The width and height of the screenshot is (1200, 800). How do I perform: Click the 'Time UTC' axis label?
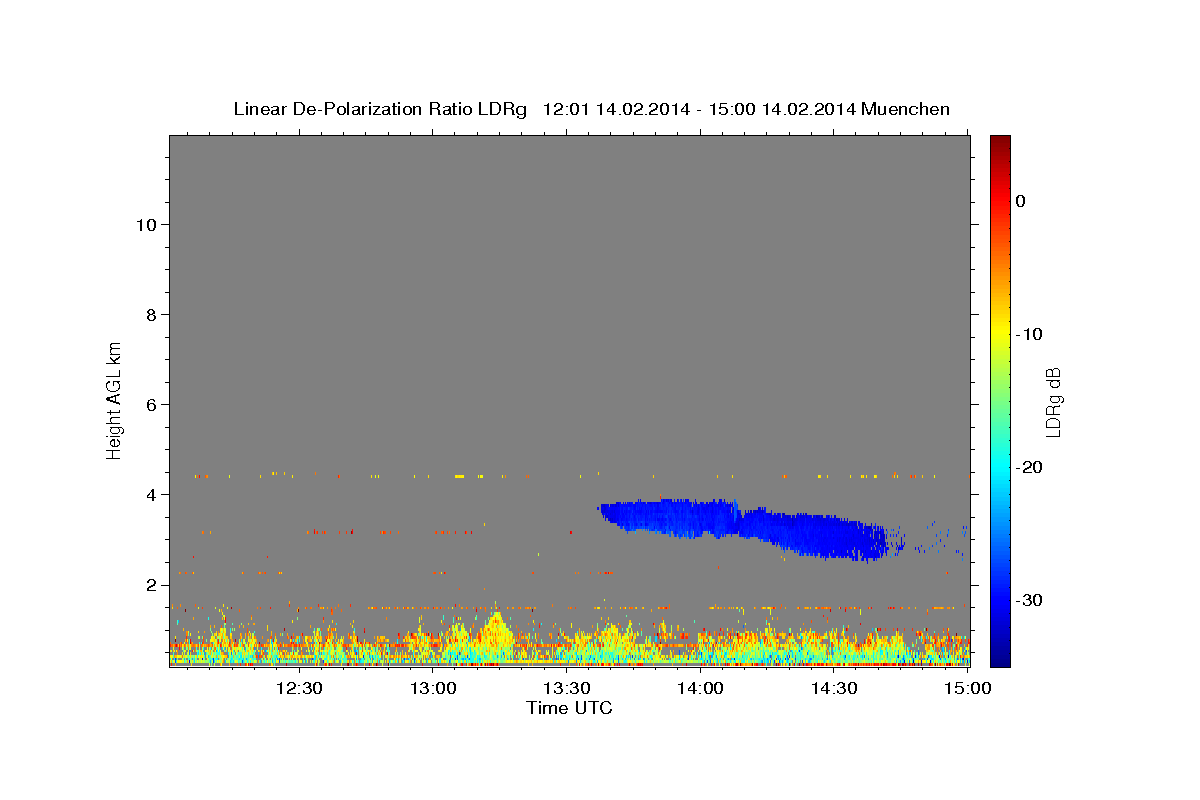[569, 708]
